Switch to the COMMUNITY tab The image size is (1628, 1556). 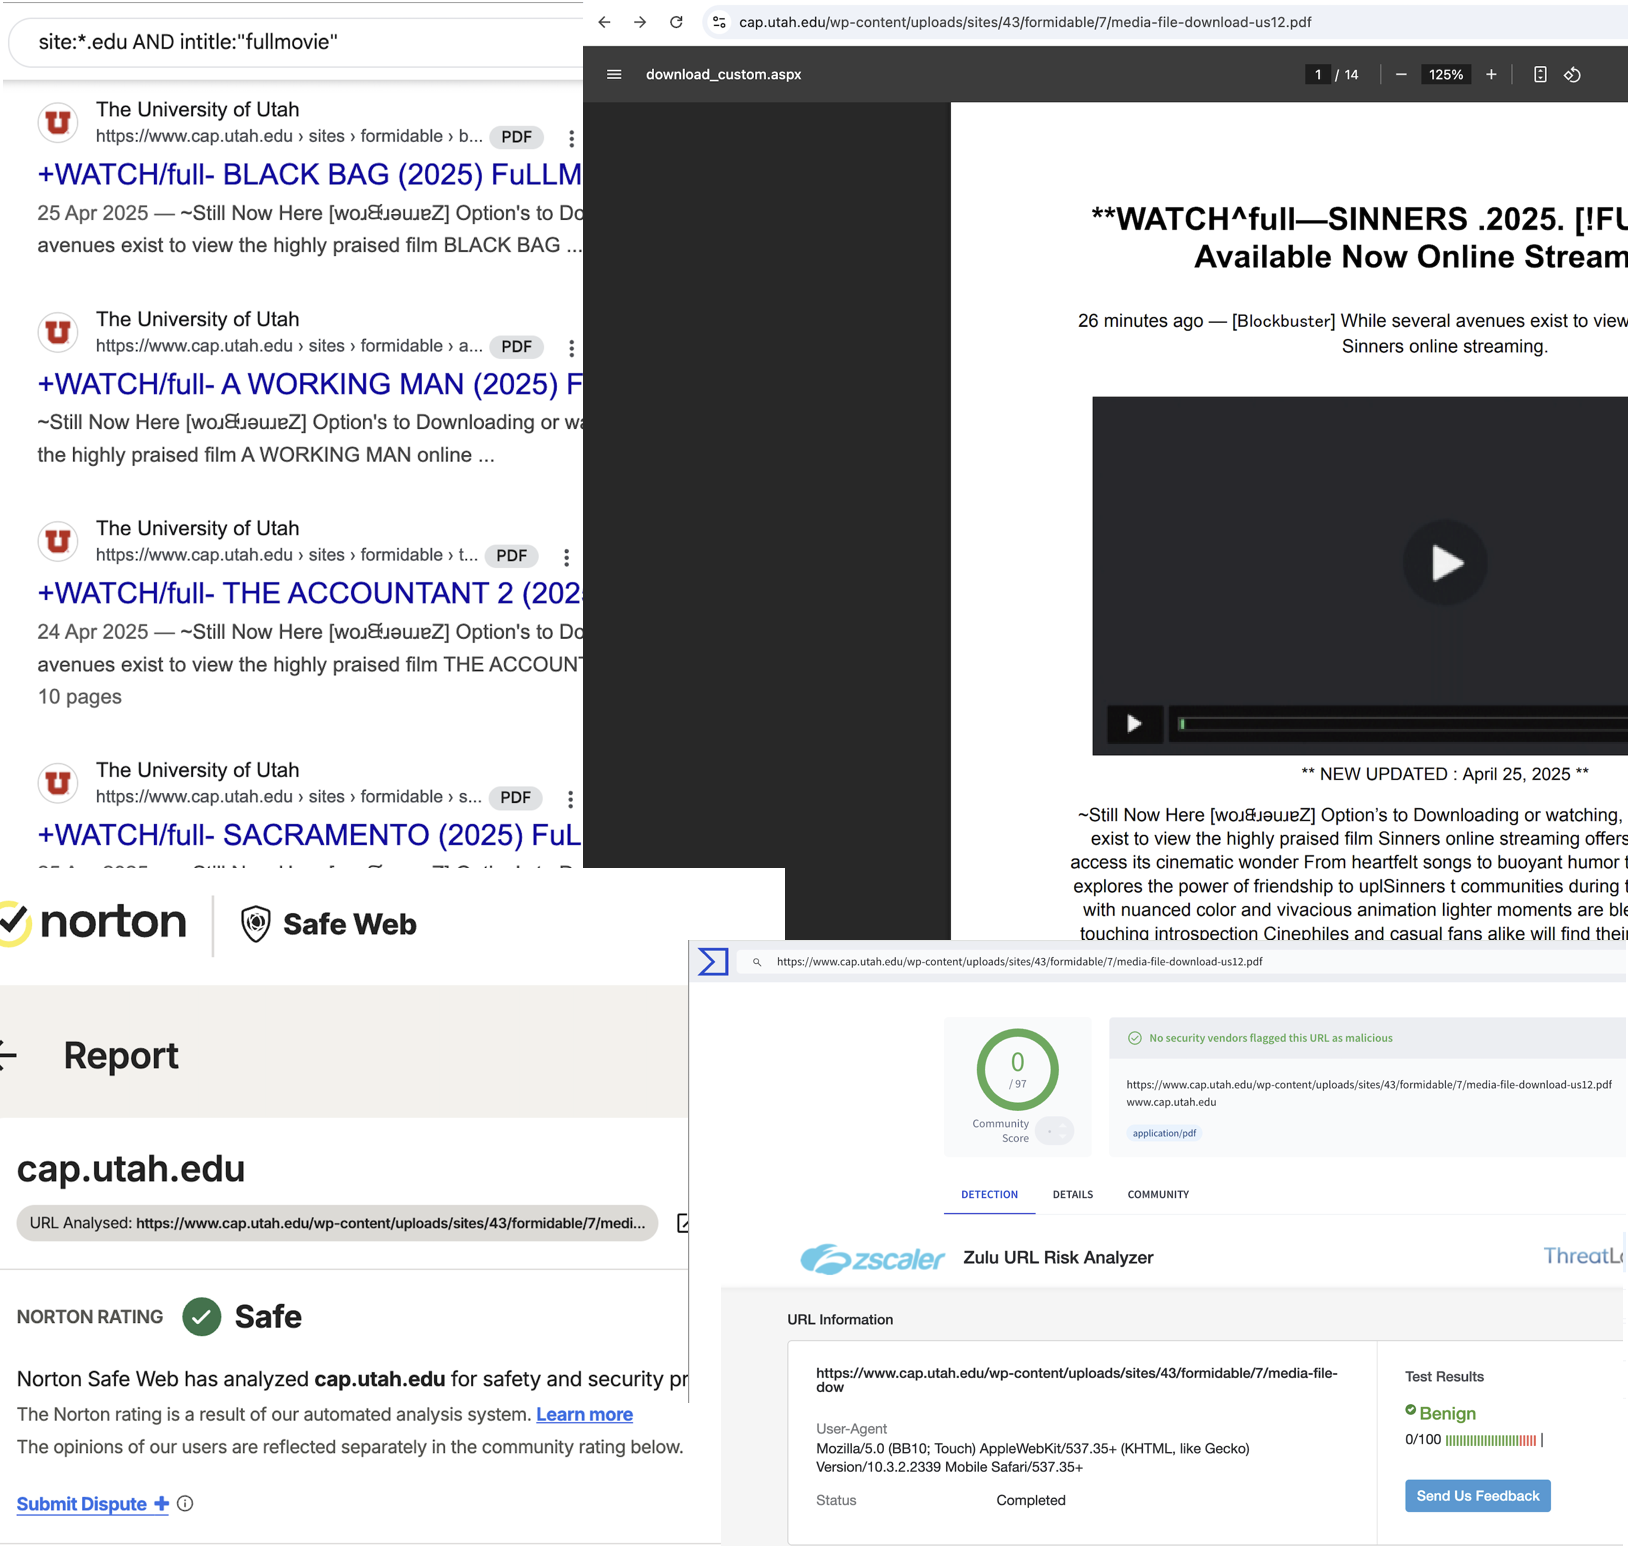tap(1158, 1194)
